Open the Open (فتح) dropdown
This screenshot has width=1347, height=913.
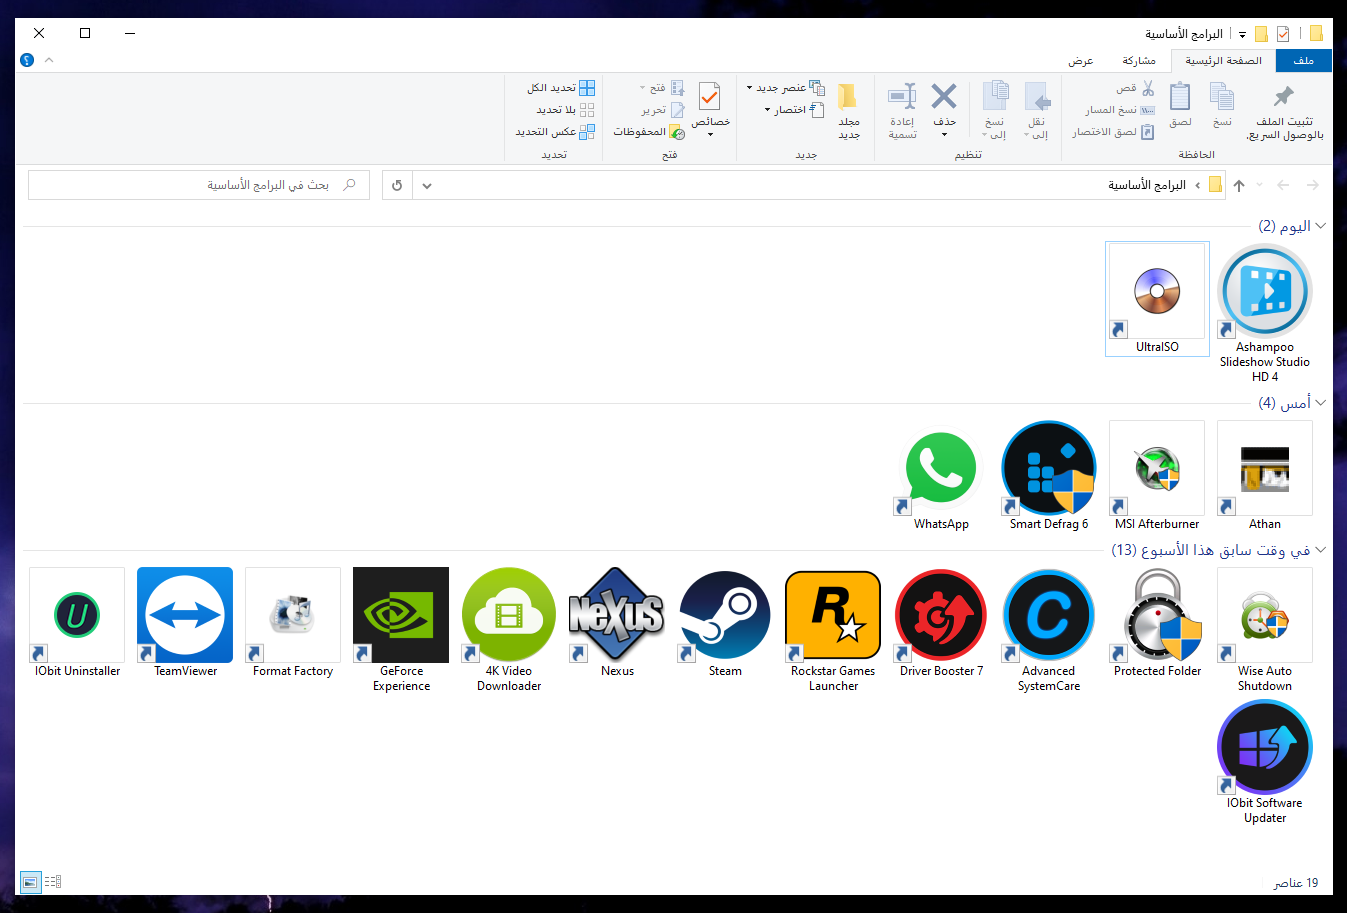click(662, 88)
